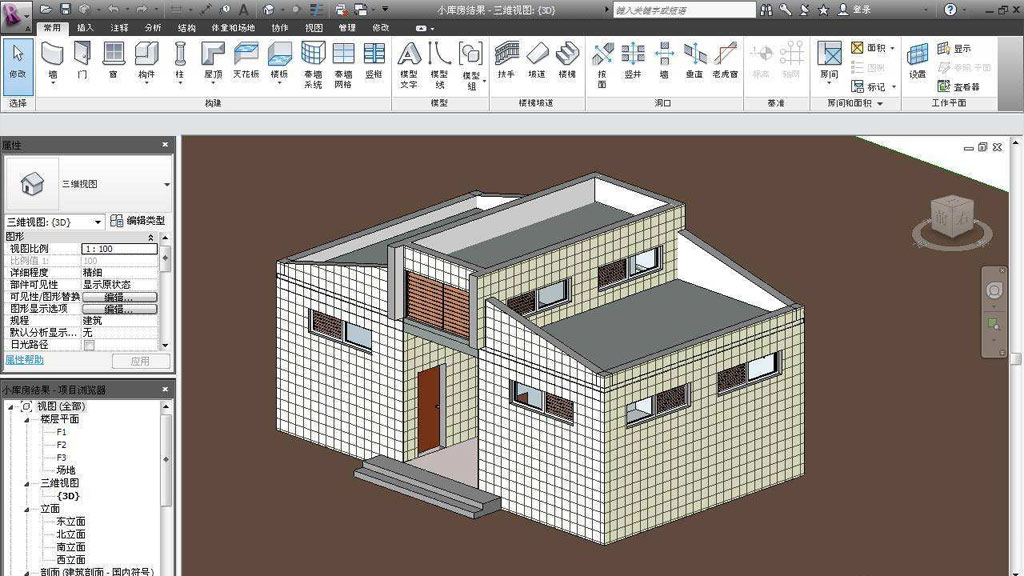Click the 竖井 (Shaft) opening tool
This screenshot has height=576, width=1024.
[x=633, y=58]
